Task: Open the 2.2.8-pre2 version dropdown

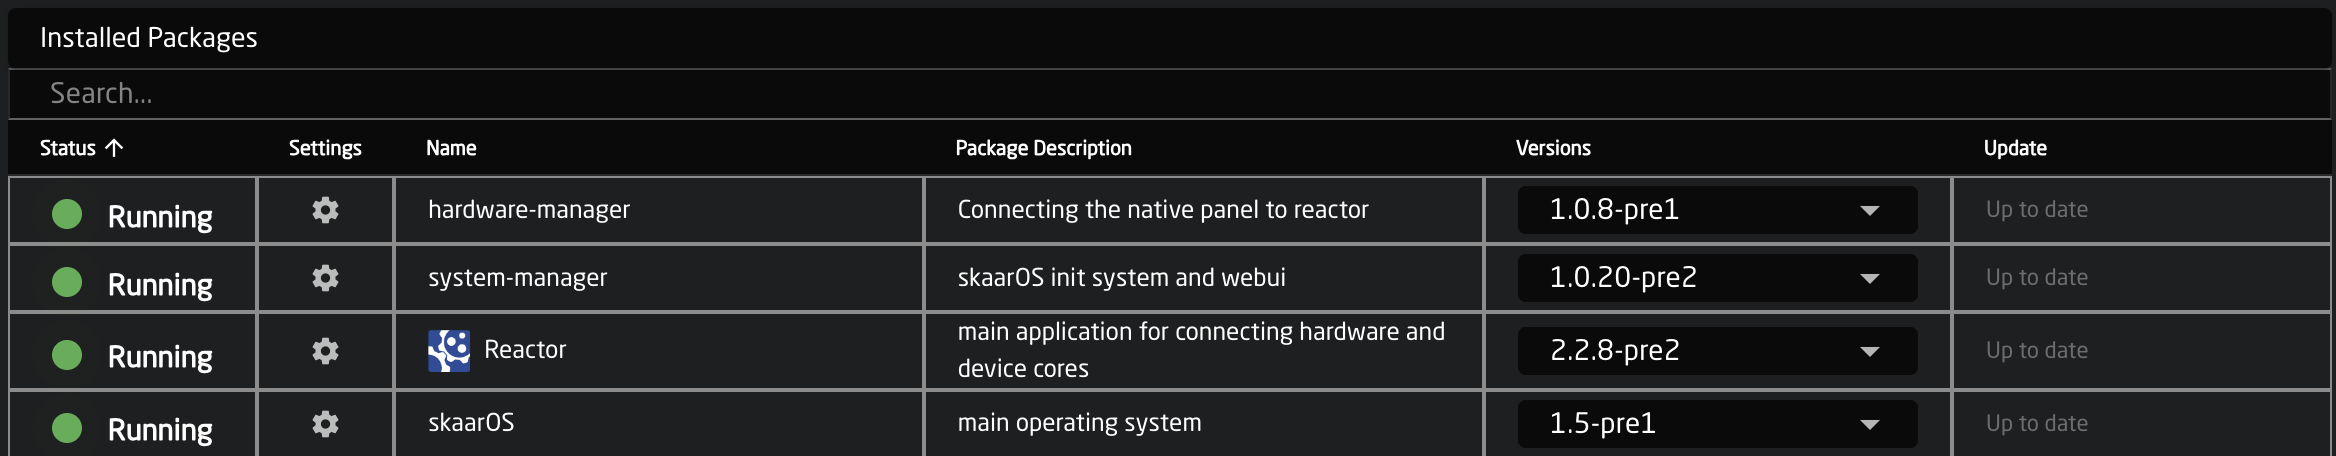Action: pyautogui.click(x=1717, y=351)
